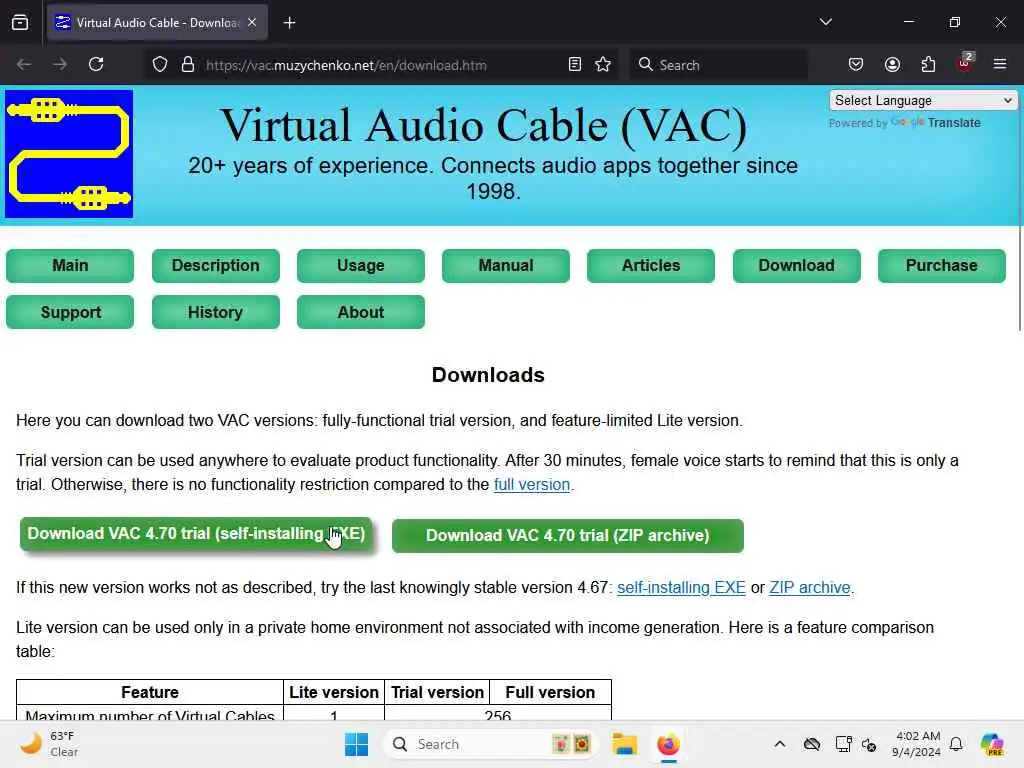Go forward to the next page

(x=60, y=65)
